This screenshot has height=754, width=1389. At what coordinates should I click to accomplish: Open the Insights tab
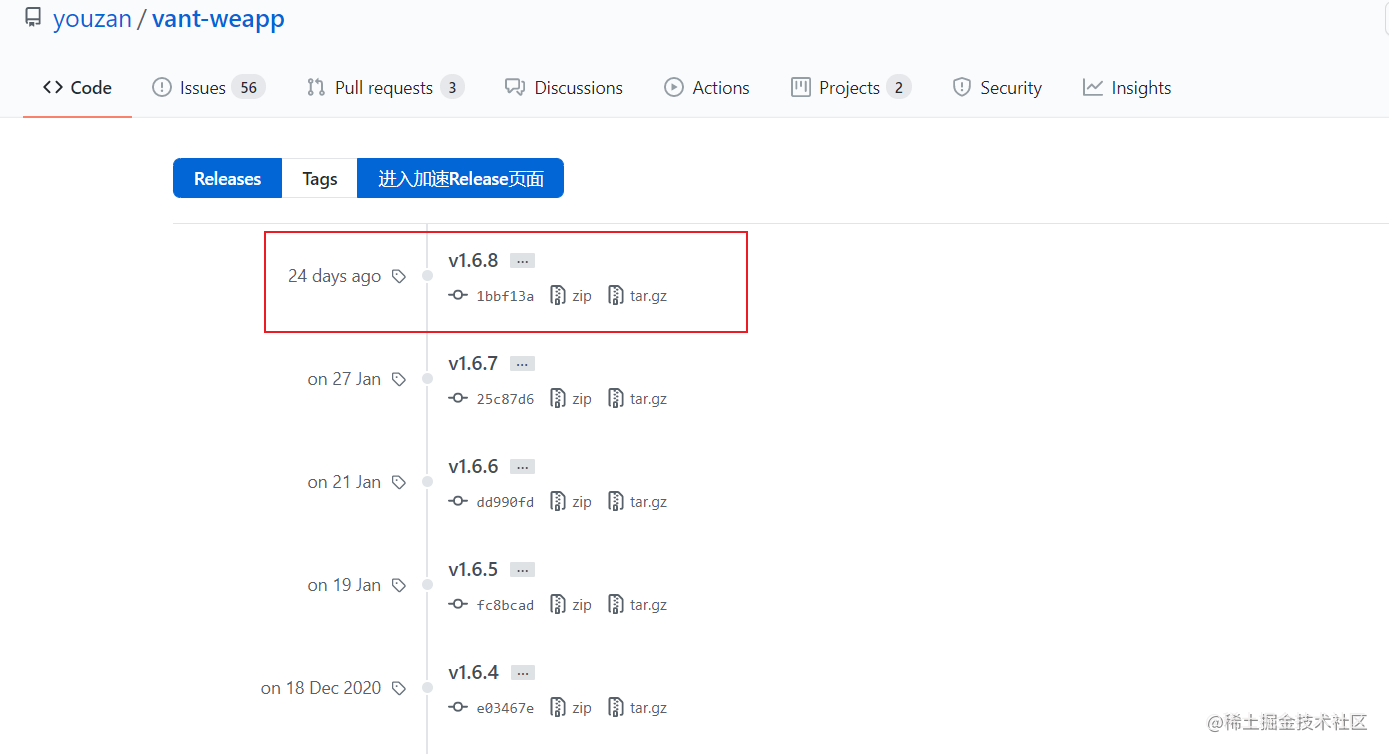point(1127,88)
